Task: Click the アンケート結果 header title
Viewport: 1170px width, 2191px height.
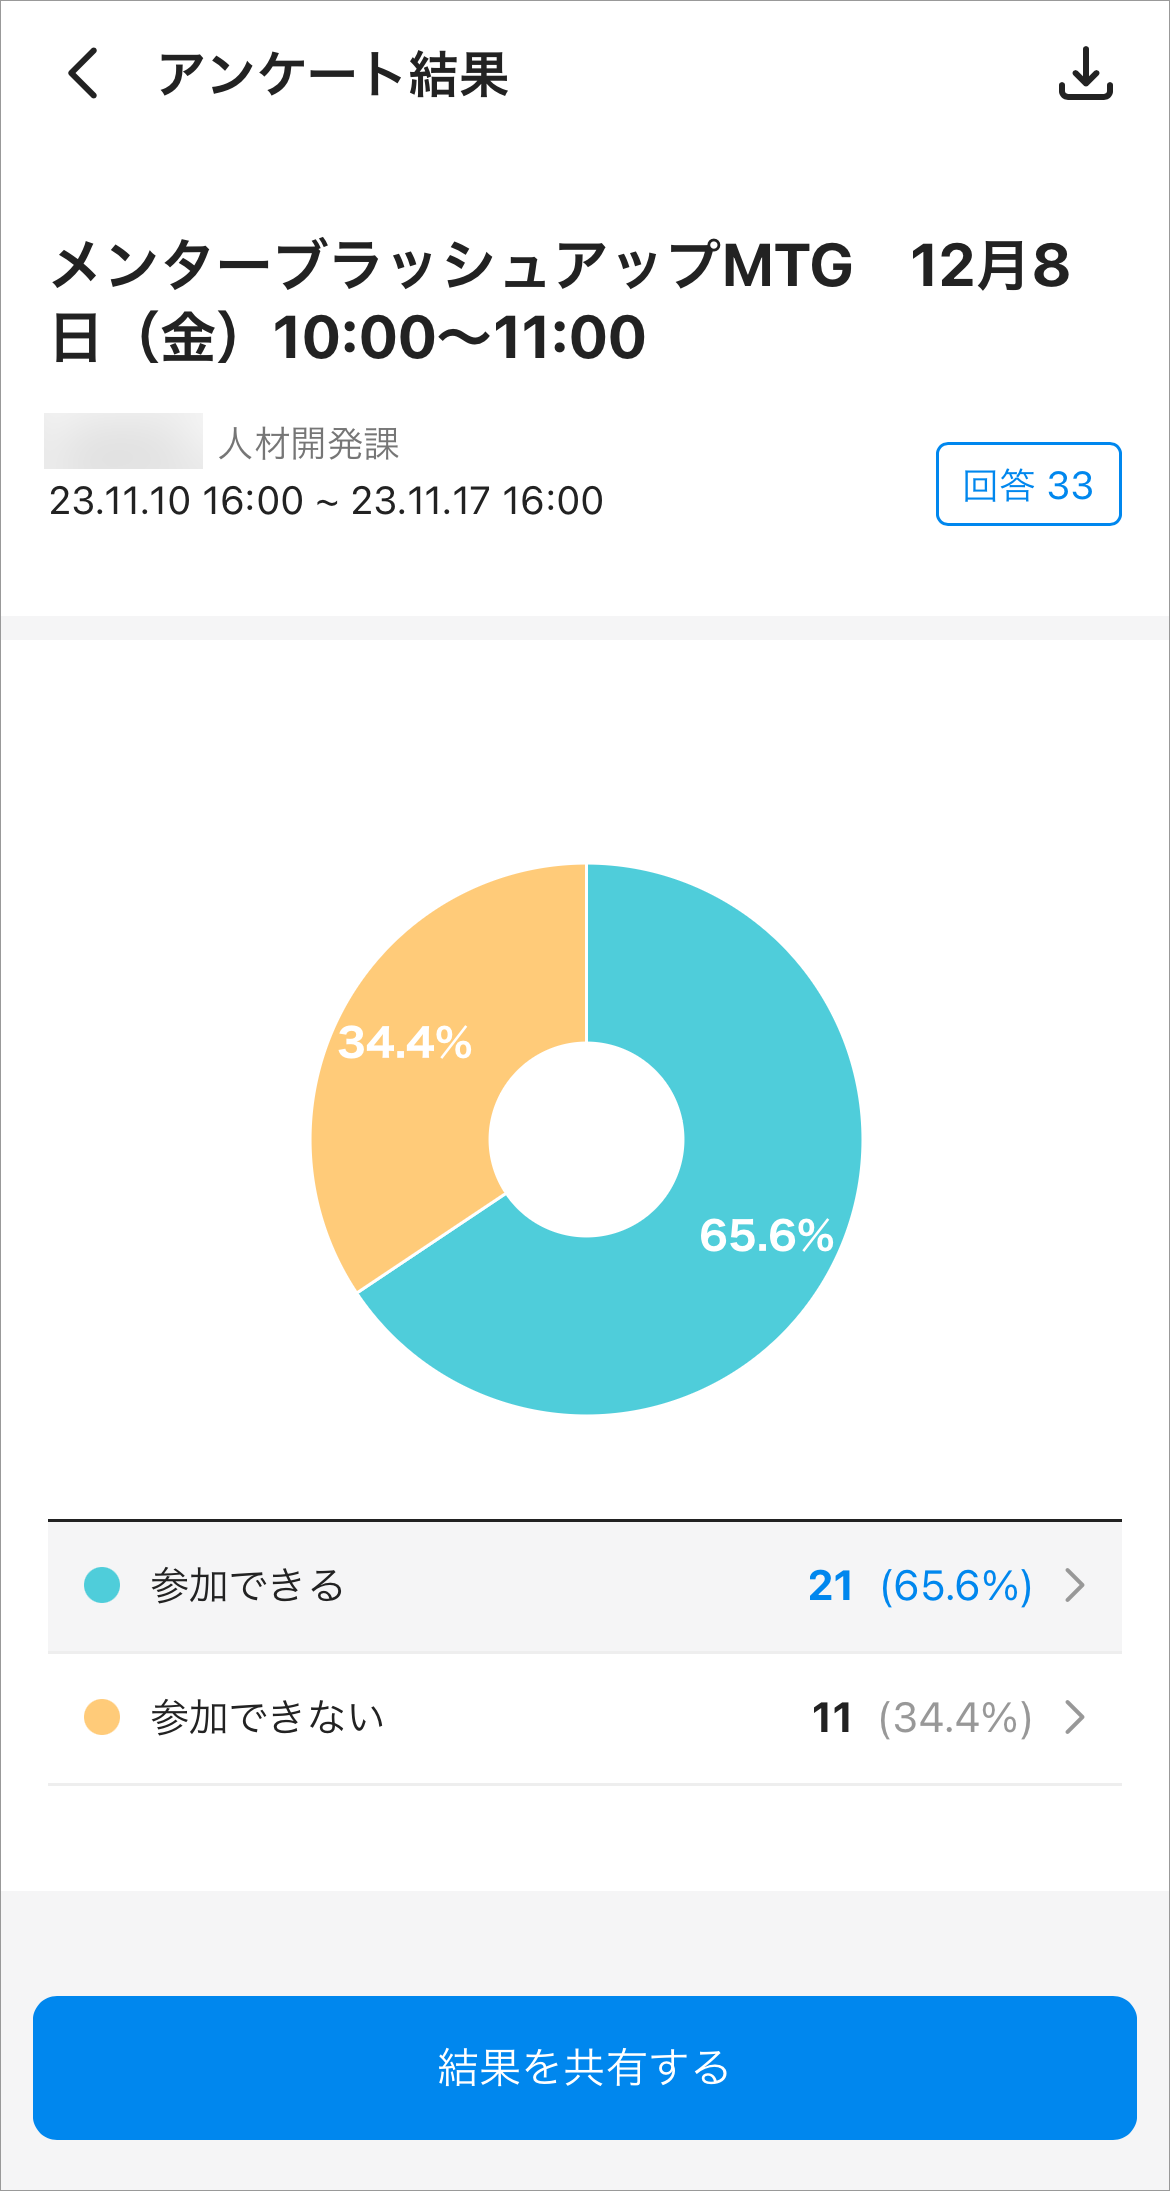Action: tap(333, 75)
